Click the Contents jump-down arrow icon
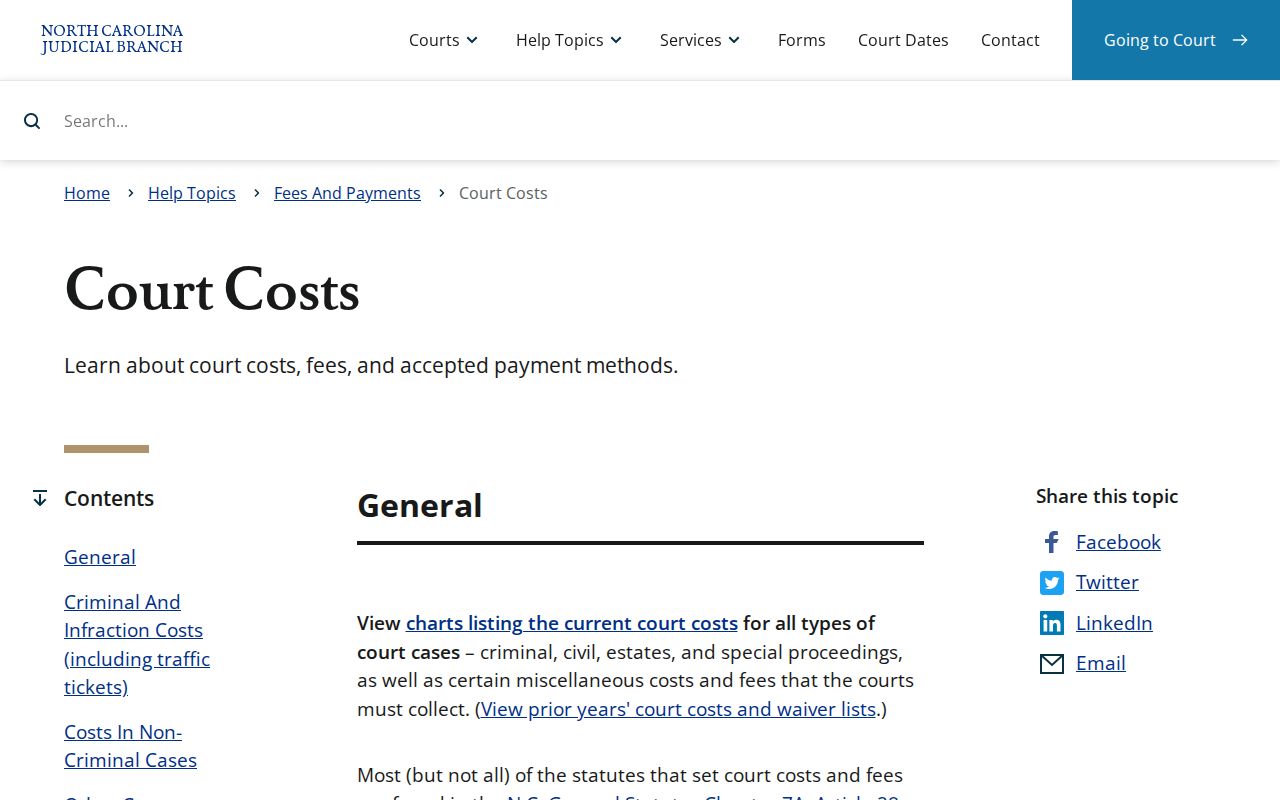The image size is (1280, 800). click(x=40, y=498)
